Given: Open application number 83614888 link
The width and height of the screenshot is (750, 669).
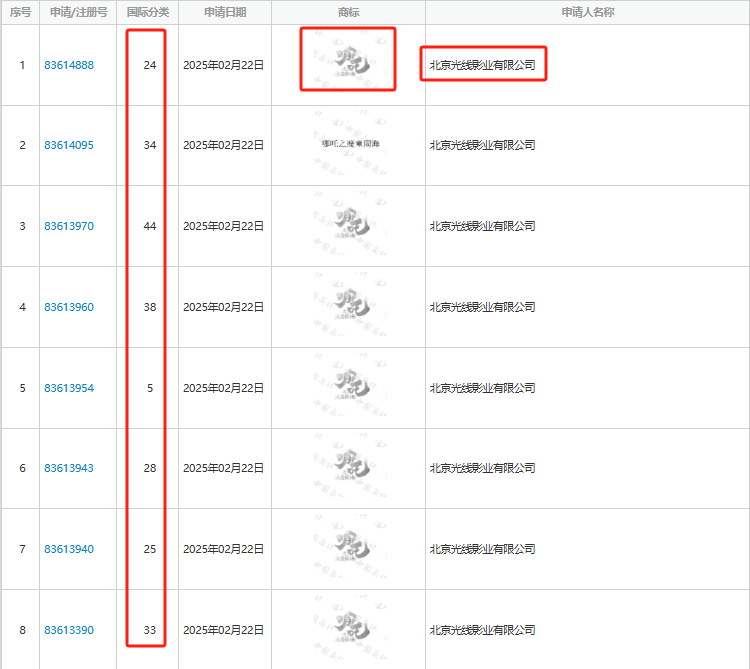Looking at the screenshot, I should (x=69, y=65).
